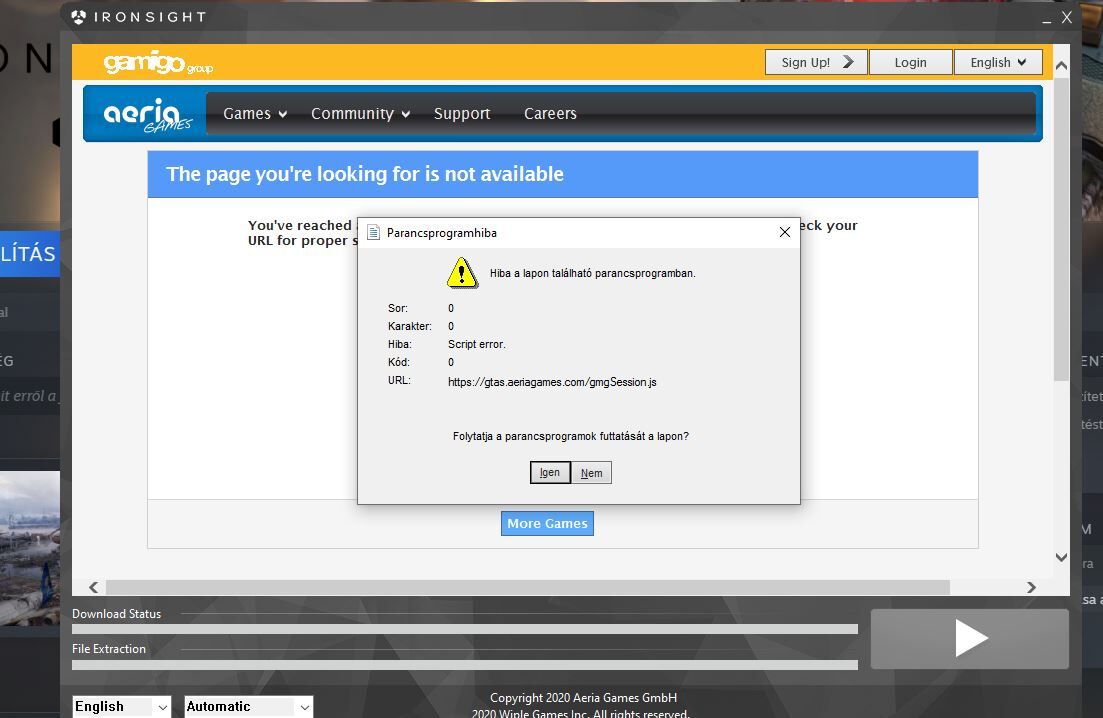Click the horizontal scrollbar right arrow
The image size is (1103, 718).
click(x=1031, y=587)
